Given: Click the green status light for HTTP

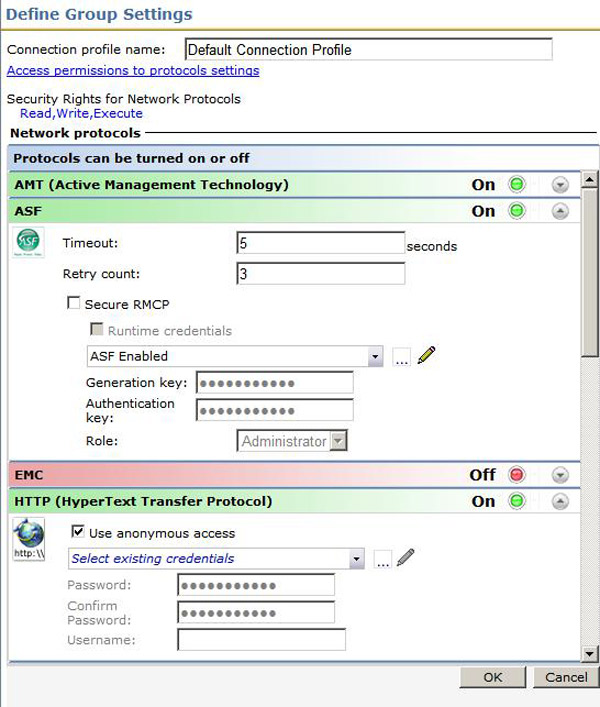Looking at the screenshot, I should (517, 501).
